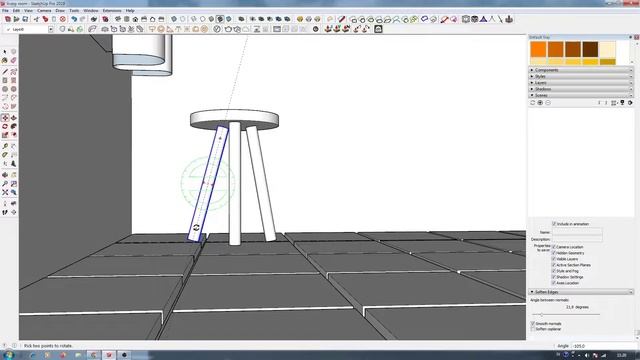Select the Orbit tool
Screen dimensions: 640x360
coord(5,175)
